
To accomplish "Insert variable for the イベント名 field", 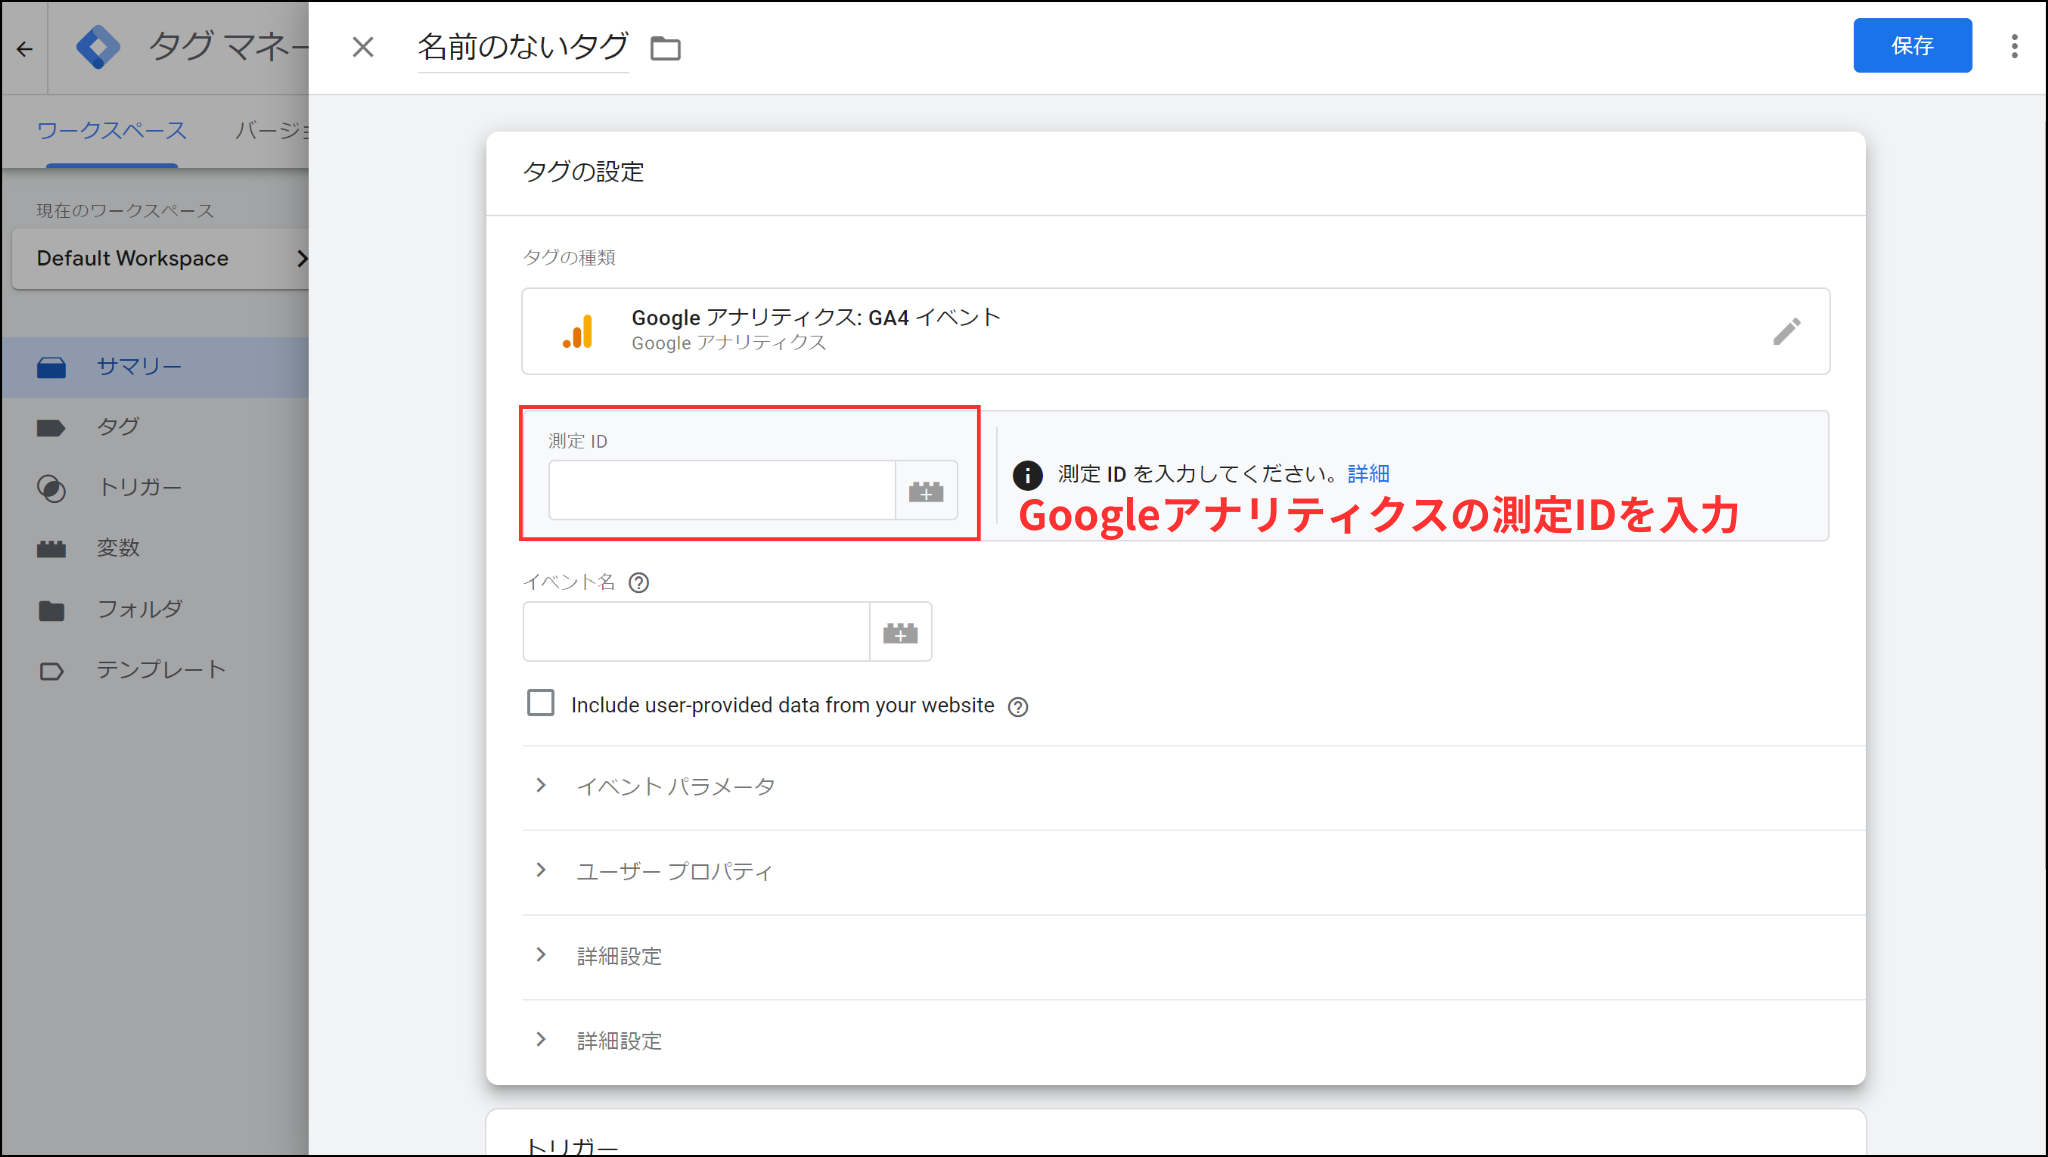I will pyautogui.click(x=900, y=632).
